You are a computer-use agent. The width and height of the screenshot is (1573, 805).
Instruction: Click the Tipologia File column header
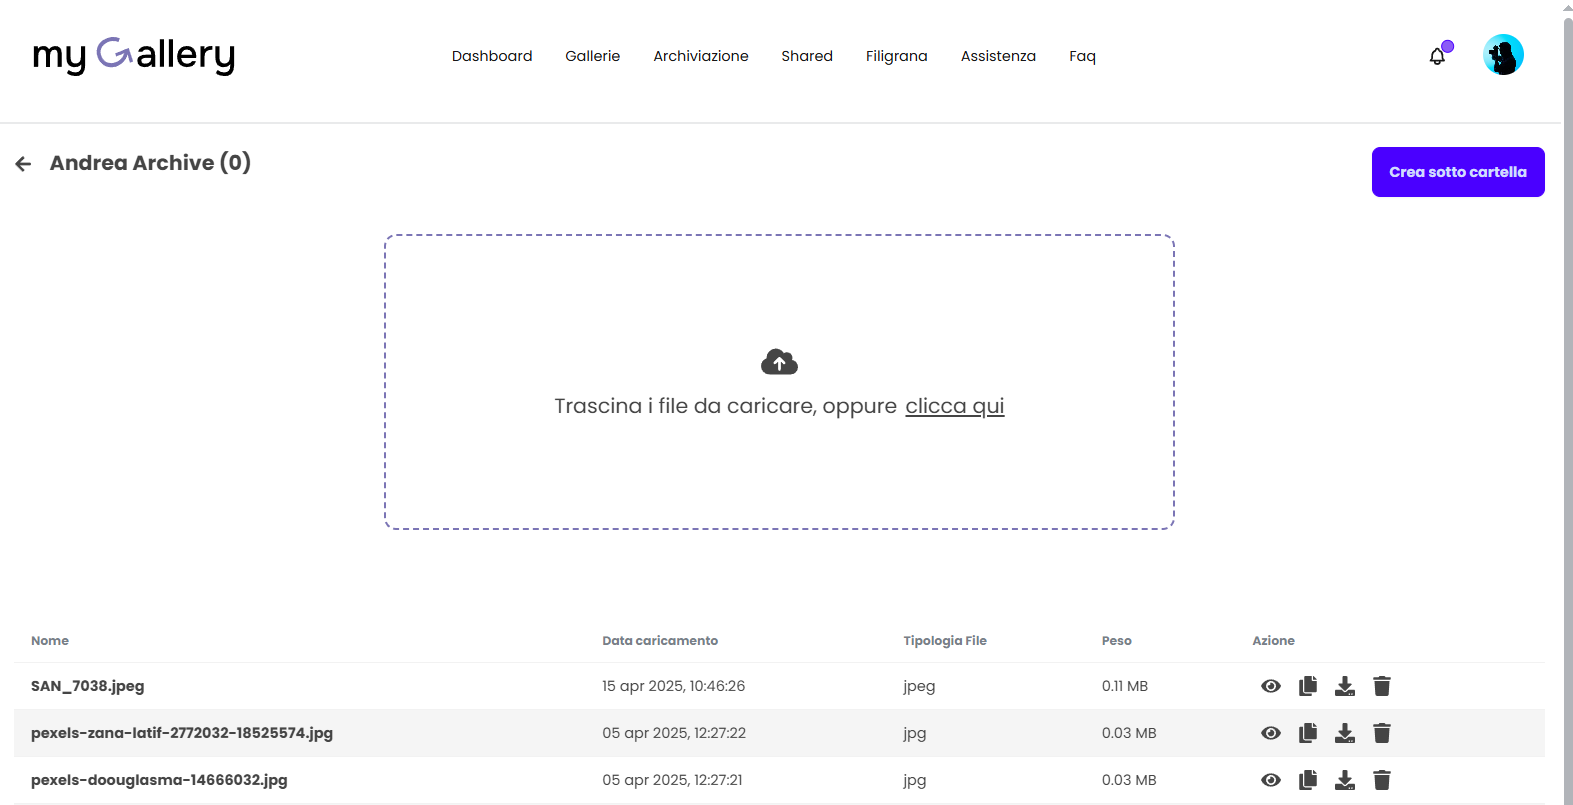click(x=945, y=641)
